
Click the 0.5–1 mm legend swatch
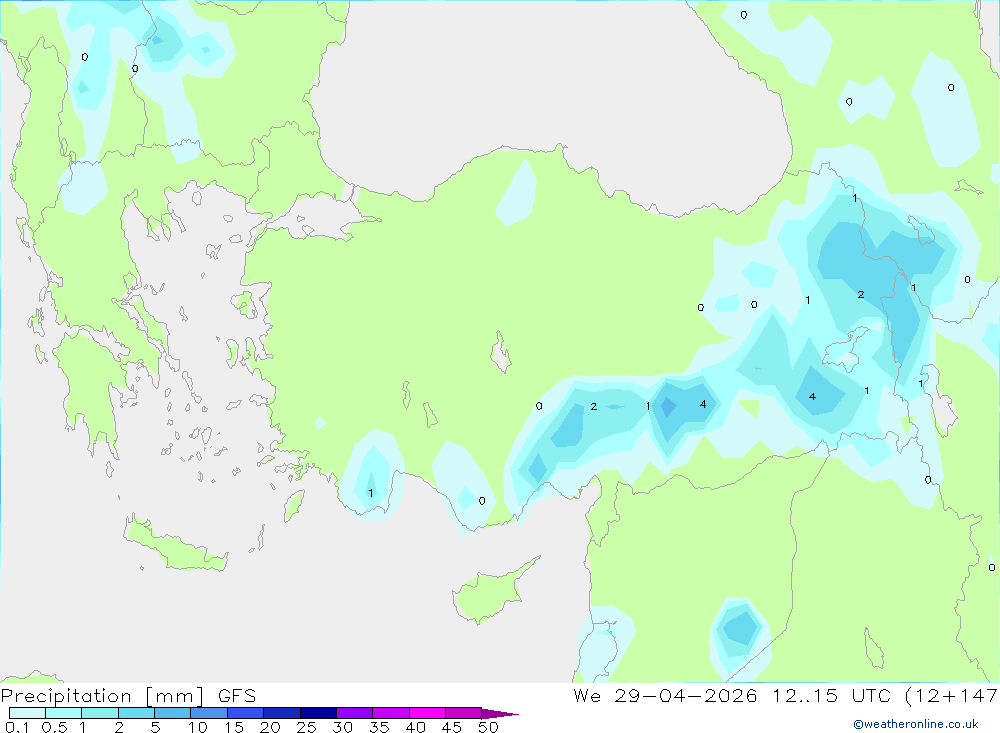point(64,713)
